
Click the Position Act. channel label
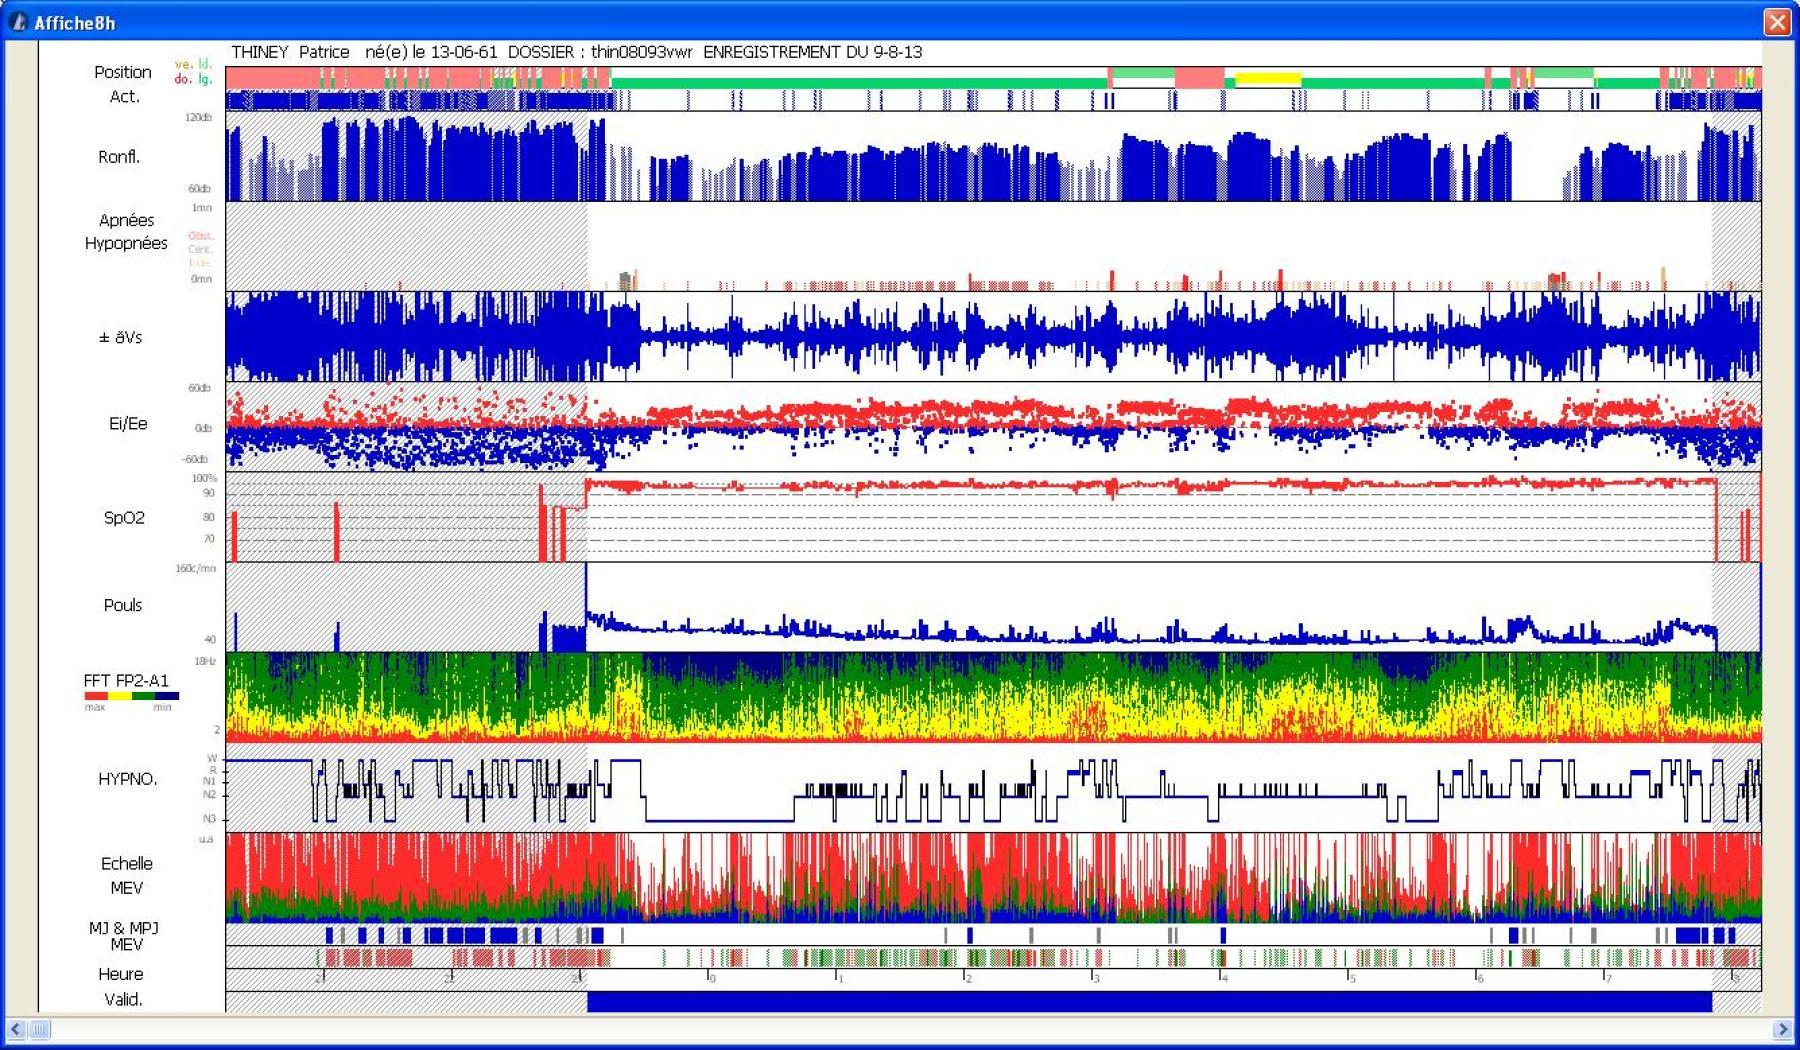pos(123,84)
